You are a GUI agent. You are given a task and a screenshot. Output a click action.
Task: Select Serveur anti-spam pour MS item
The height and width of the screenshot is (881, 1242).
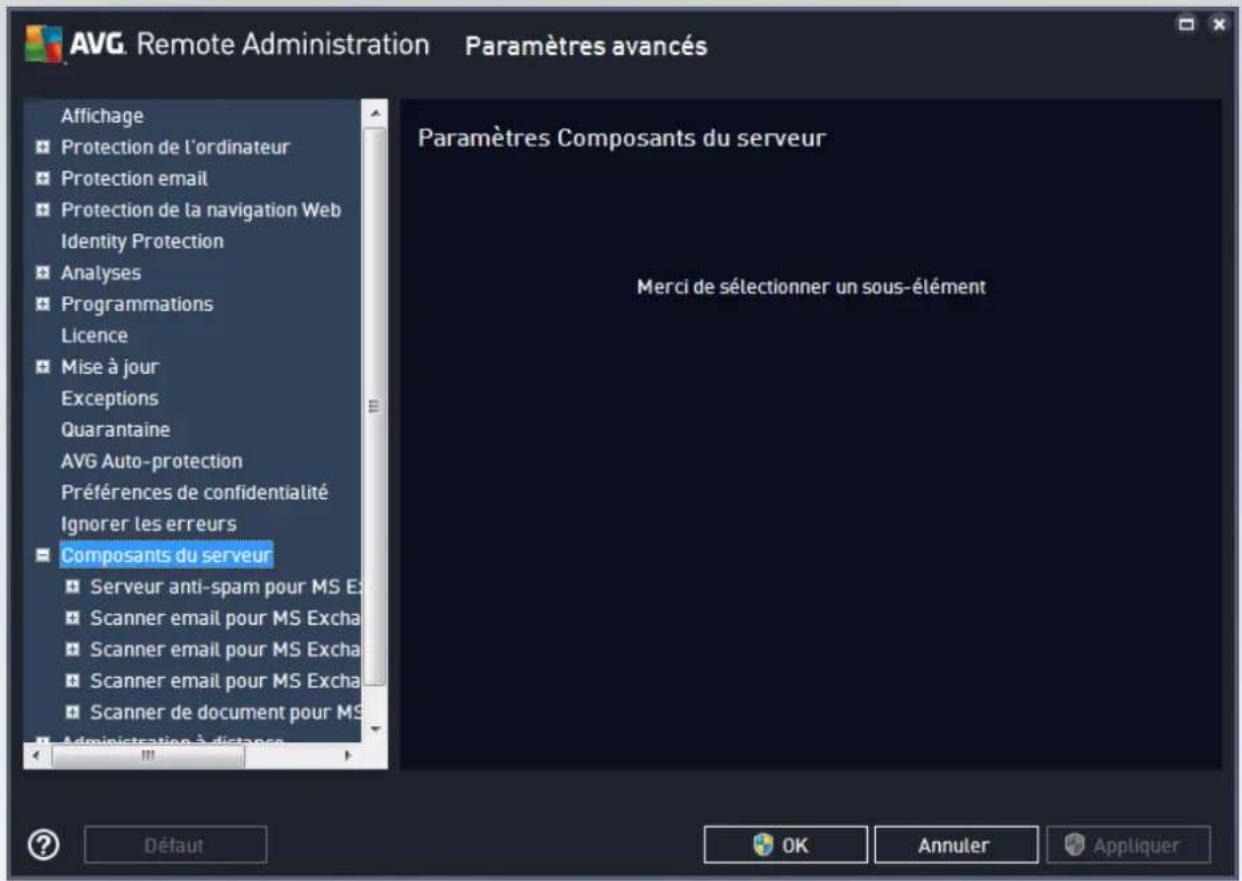225,586
